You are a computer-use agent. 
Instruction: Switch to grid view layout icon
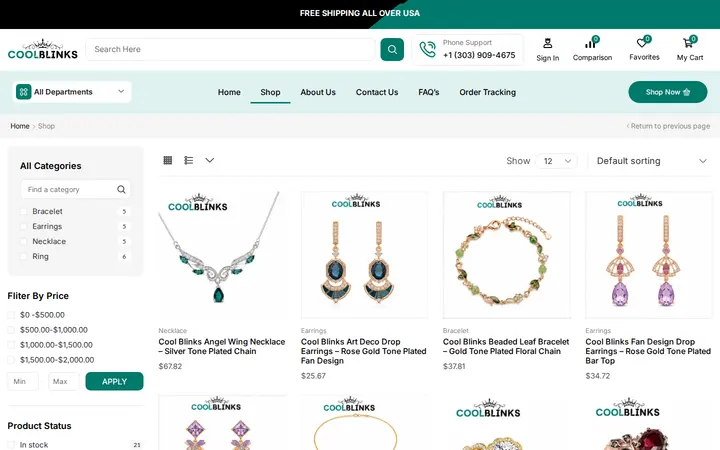168,160
